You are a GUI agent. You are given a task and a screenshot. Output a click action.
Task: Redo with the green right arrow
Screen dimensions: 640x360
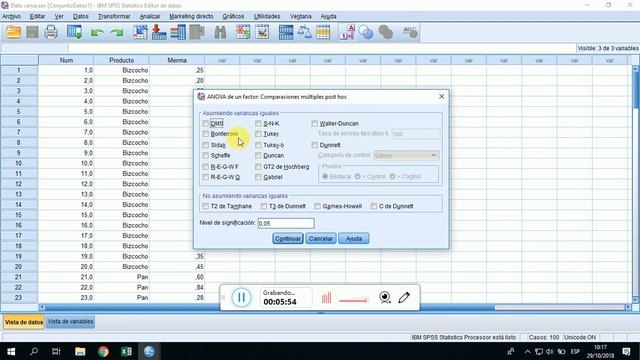click(117, 33)
